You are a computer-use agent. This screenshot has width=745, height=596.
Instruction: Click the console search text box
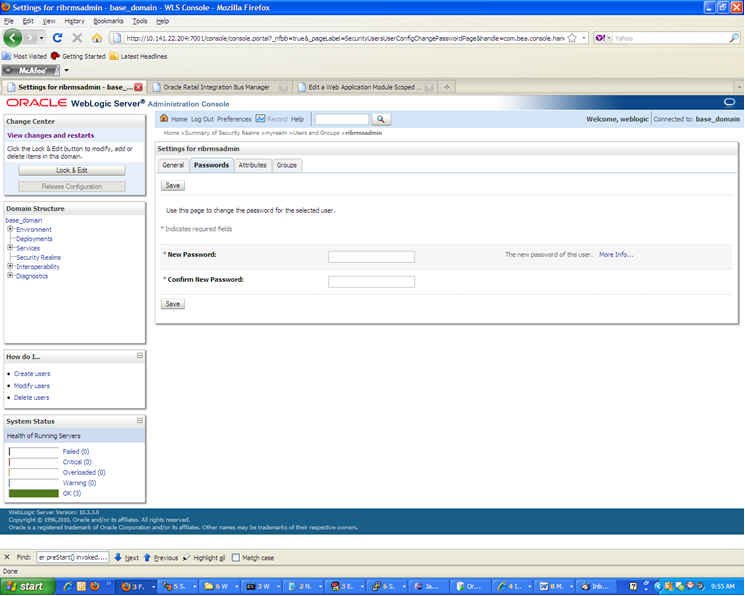342,119
